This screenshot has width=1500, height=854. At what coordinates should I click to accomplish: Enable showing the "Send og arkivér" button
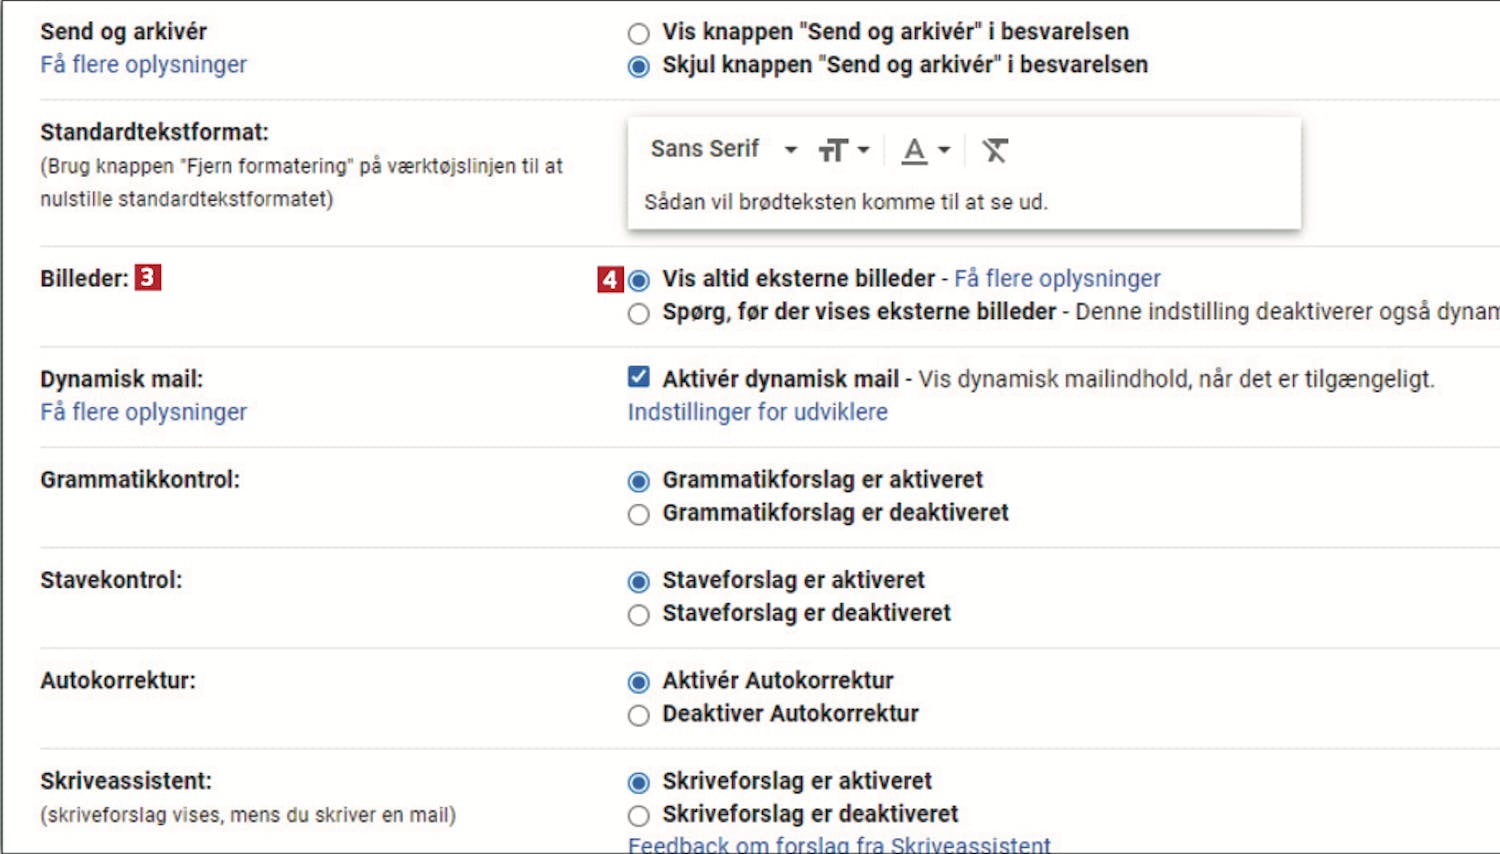click(x=639, y=34)
